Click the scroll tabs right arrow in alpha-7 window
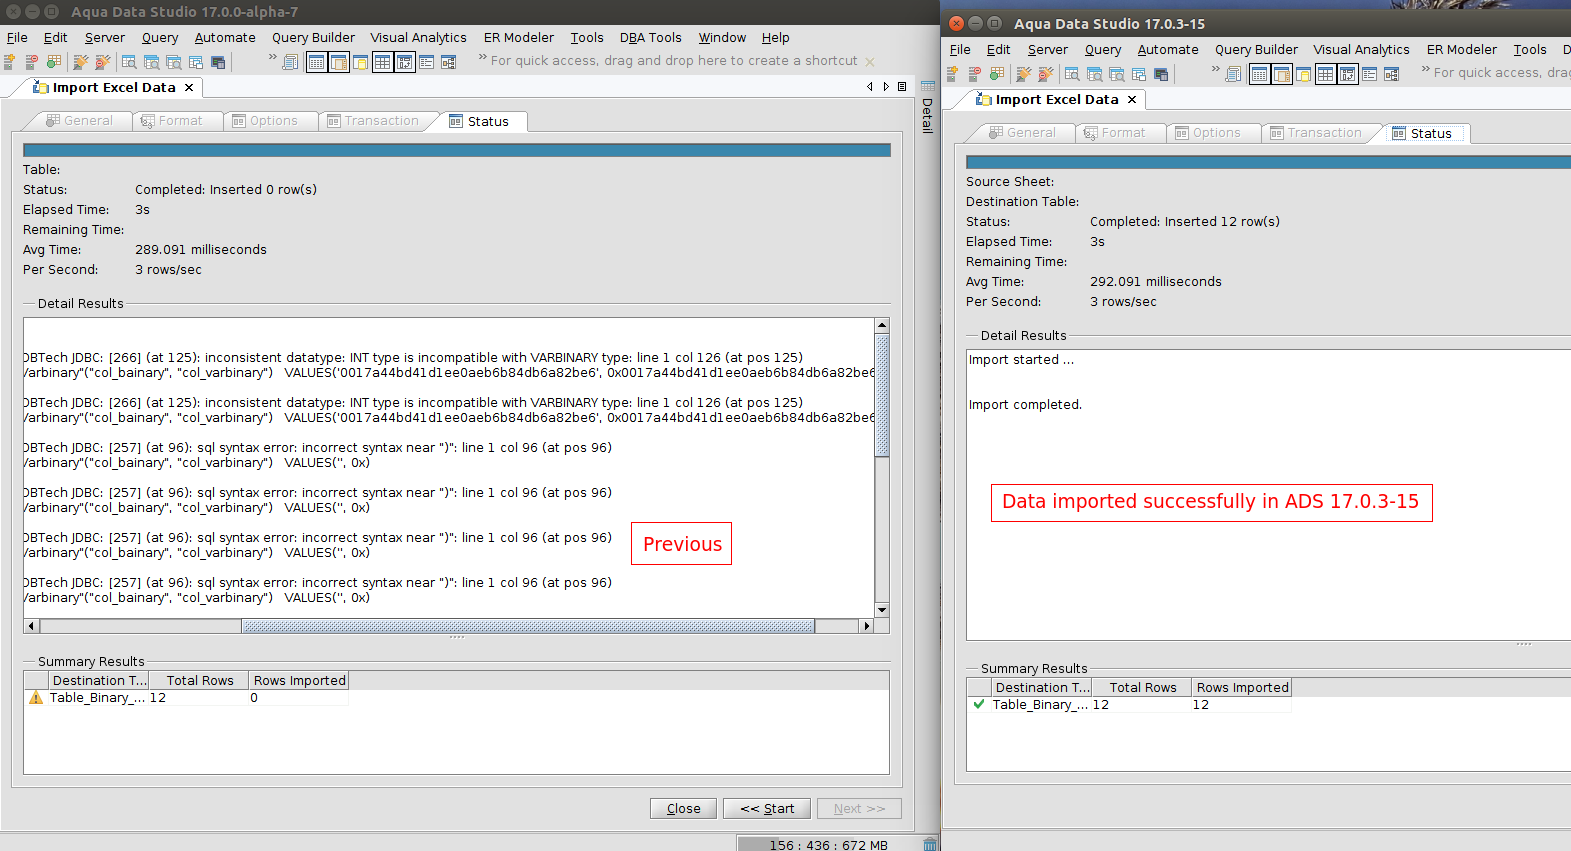This screenshot has height=851, width=1571. point(886,87)
